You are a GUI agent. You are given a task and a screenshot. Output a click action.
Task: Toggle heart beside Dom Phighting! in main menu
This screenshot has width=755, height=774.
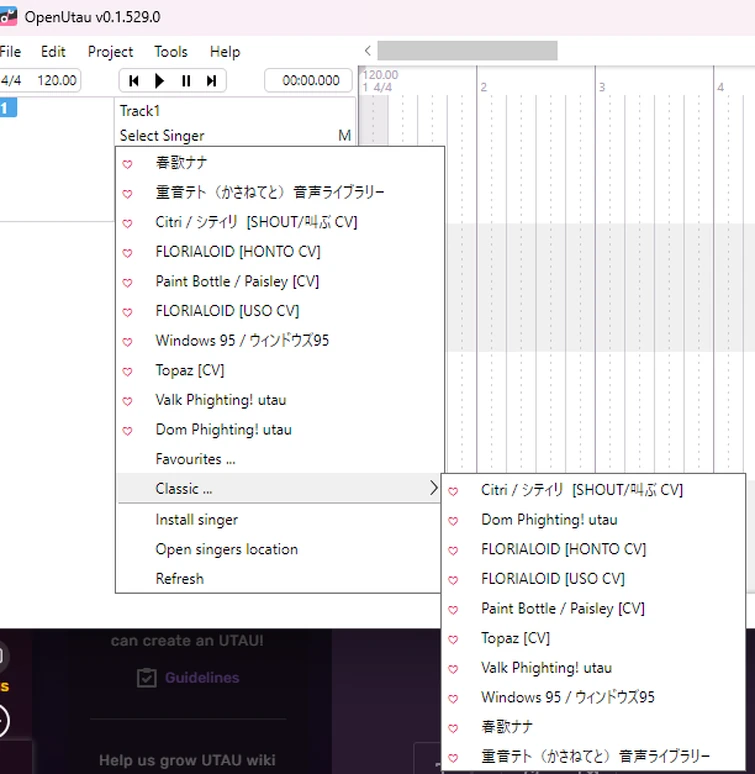tap(127, 430)
